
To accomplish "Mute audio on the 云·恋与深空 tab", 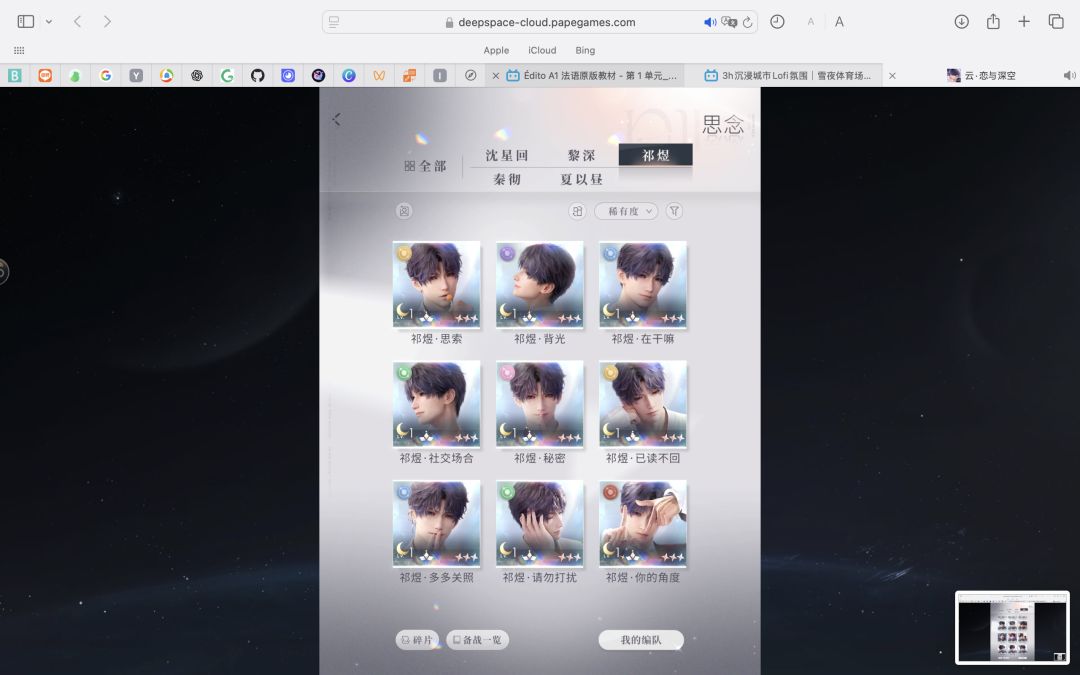I will tap(1069, 76).
